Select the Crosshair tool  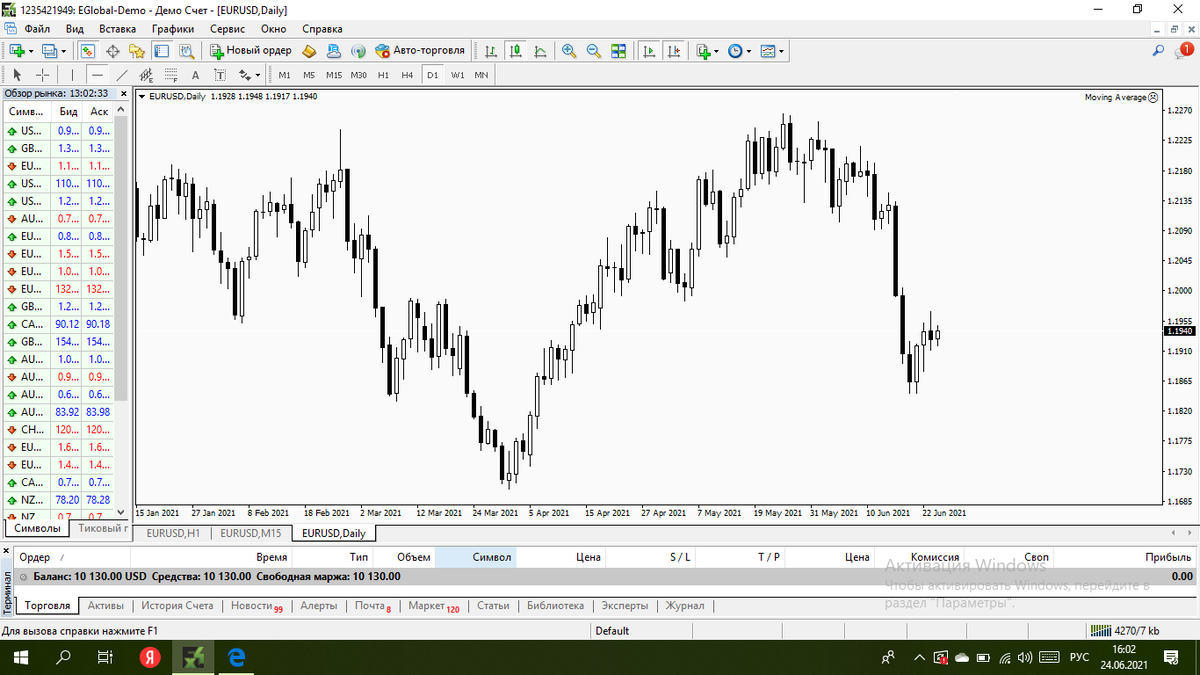coord(43,74)
